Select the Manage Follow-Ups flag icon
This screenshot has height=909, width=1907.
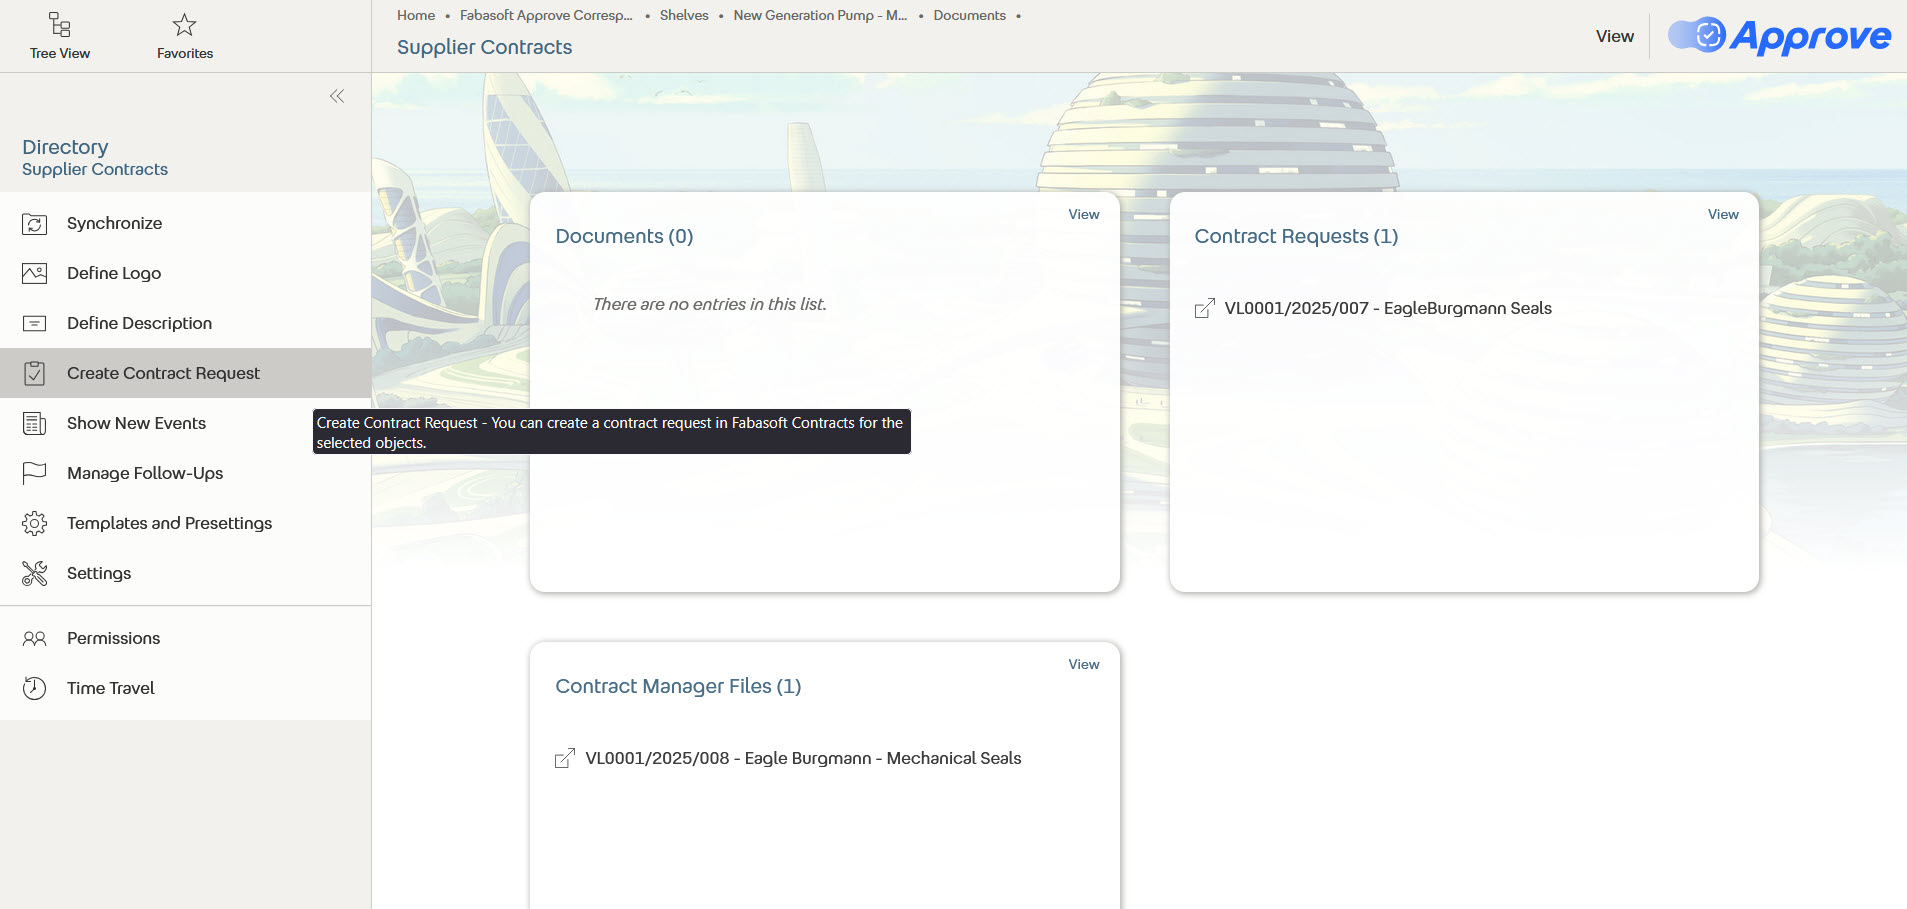tap(34, 473)
